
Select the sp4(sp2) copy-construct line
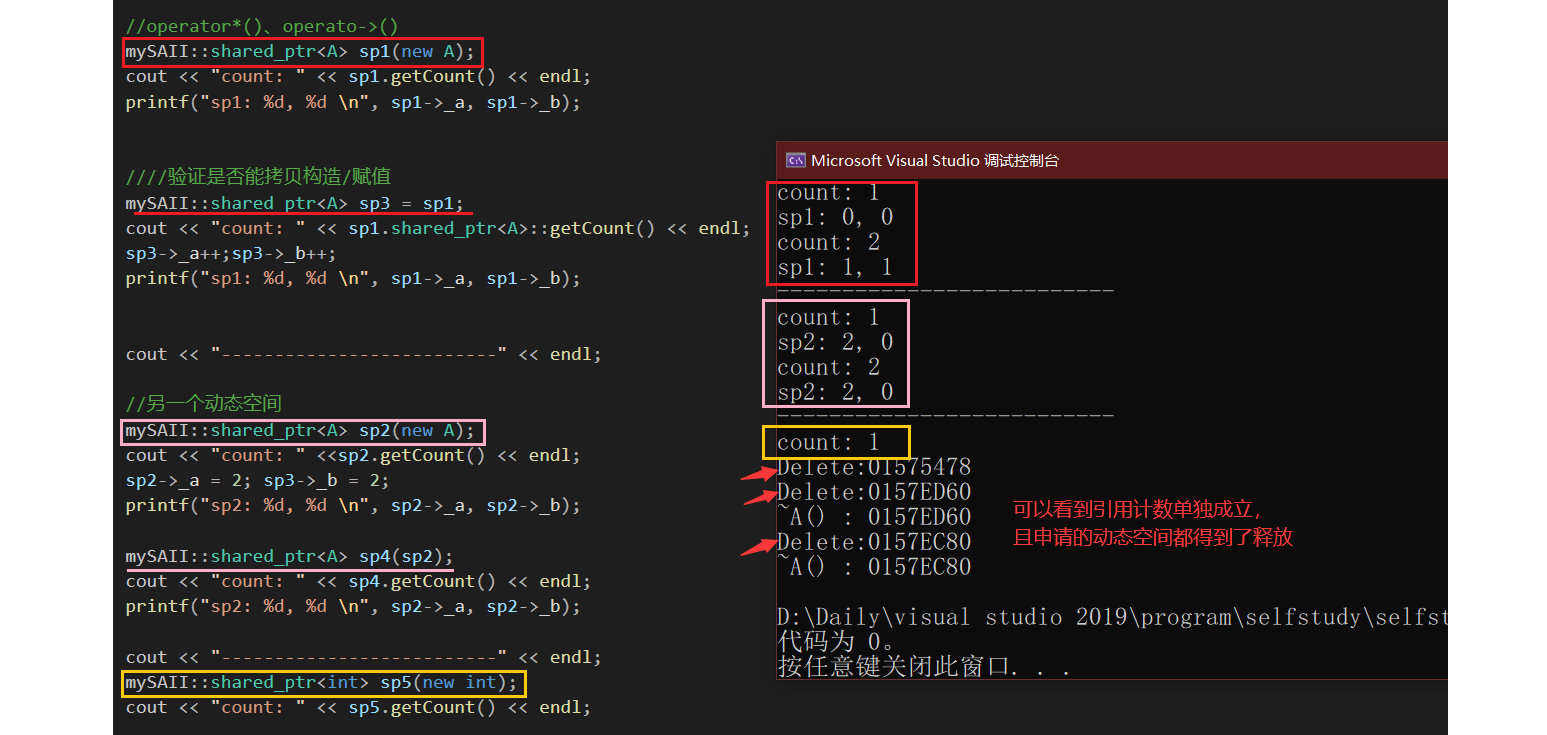pos(290,556)
